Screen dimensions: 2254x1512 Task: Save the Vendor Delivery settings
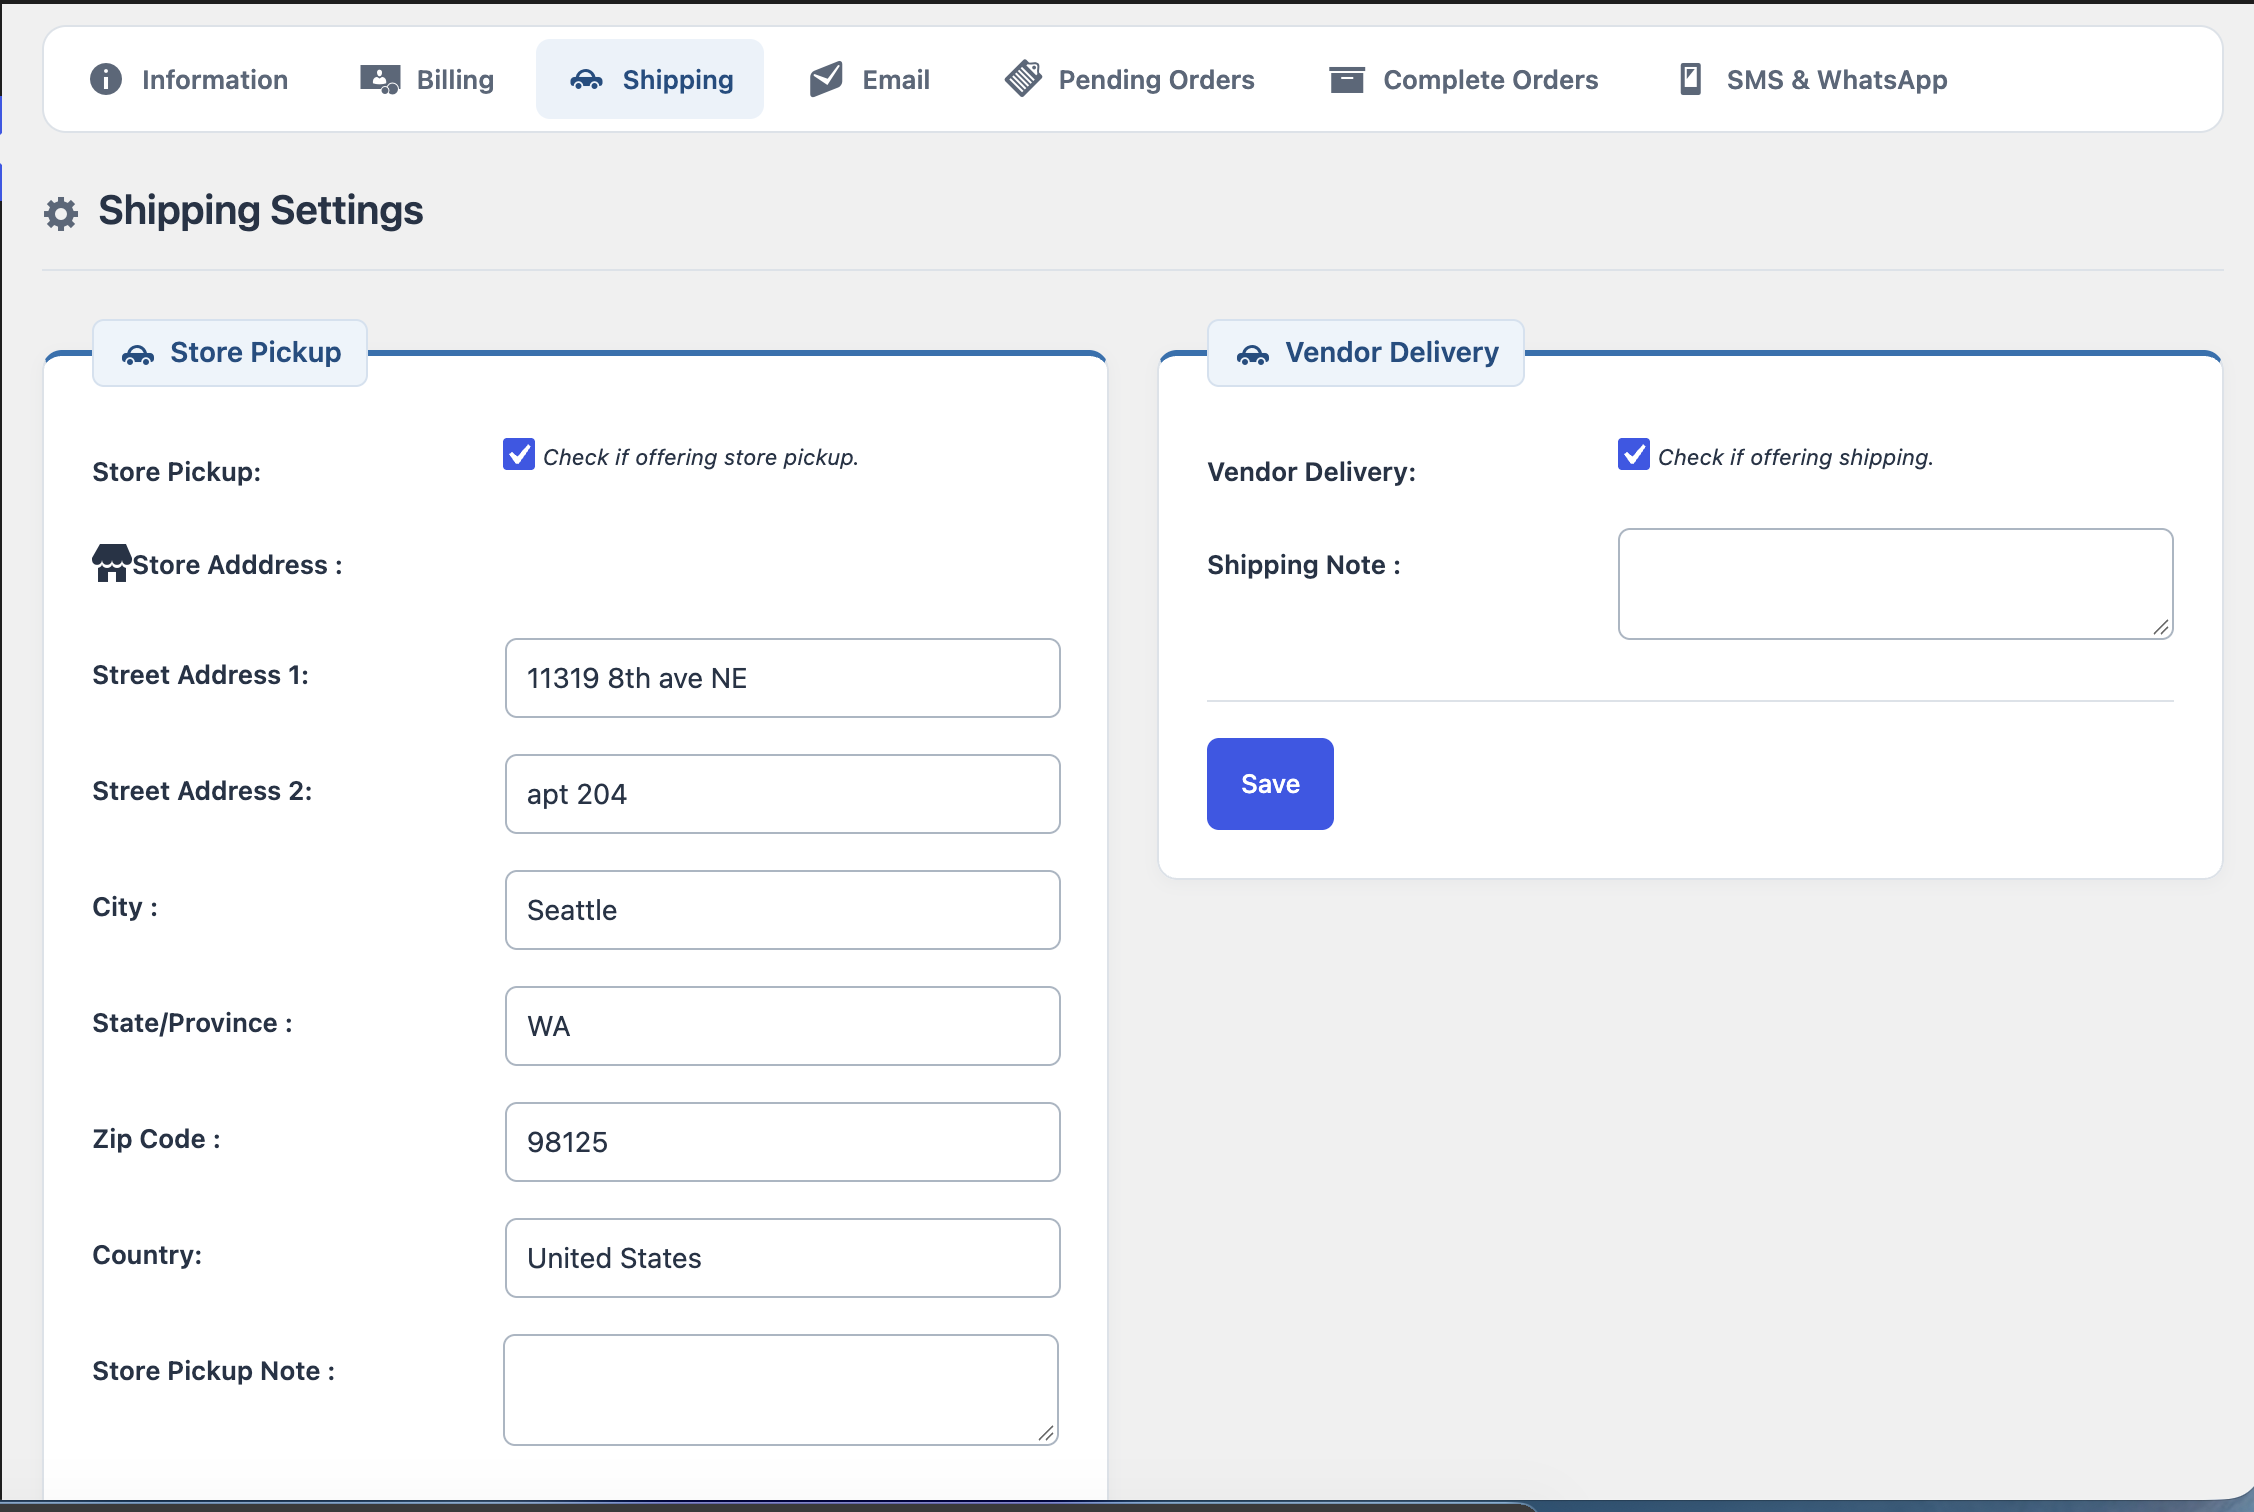coord(1270,784)
